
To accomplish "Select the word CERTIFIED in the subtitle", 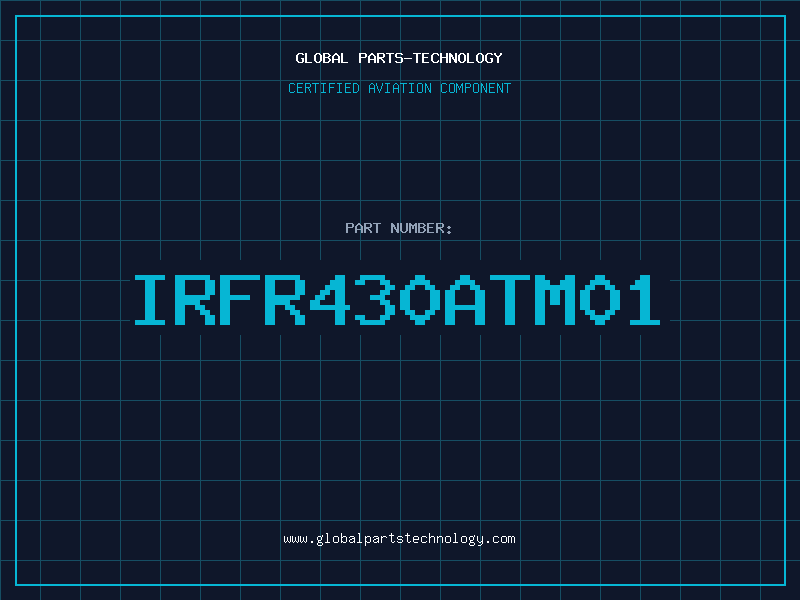I will (x=325, y=88).
